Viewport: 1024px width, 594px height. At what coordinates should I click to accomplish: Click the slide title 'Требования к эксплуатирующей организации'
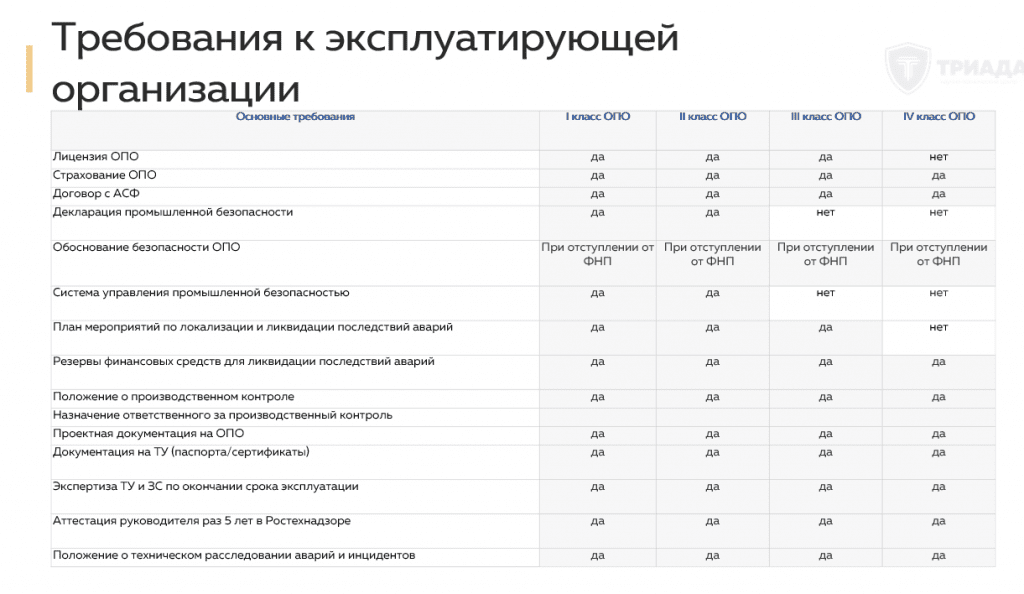tap(365, 63)
